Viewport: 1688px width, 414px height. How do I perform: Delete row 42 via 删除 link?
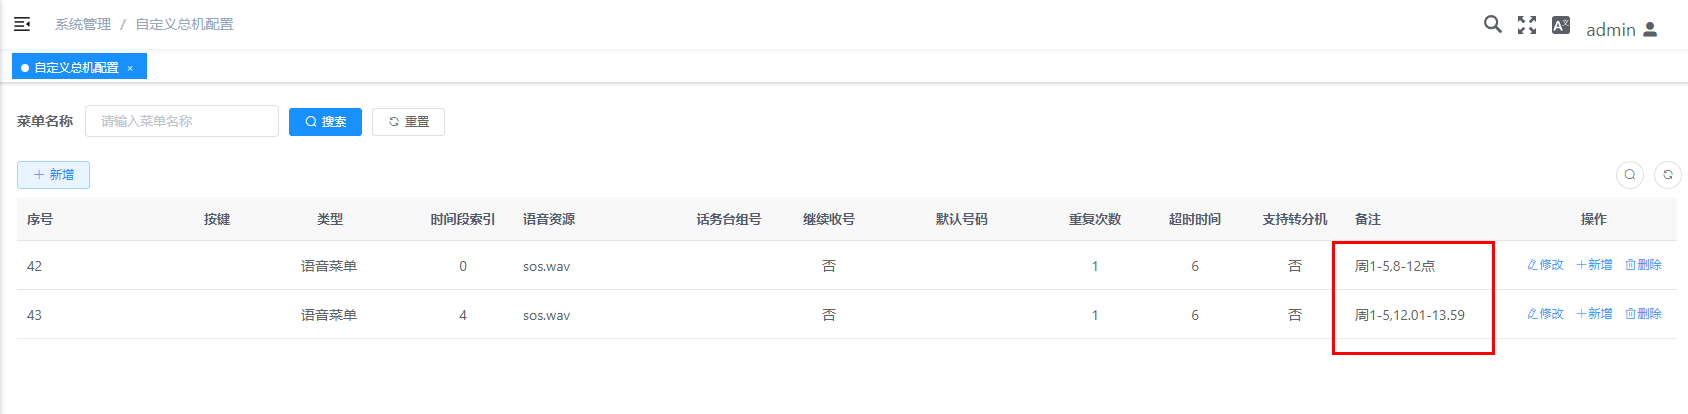[1643, 265]
